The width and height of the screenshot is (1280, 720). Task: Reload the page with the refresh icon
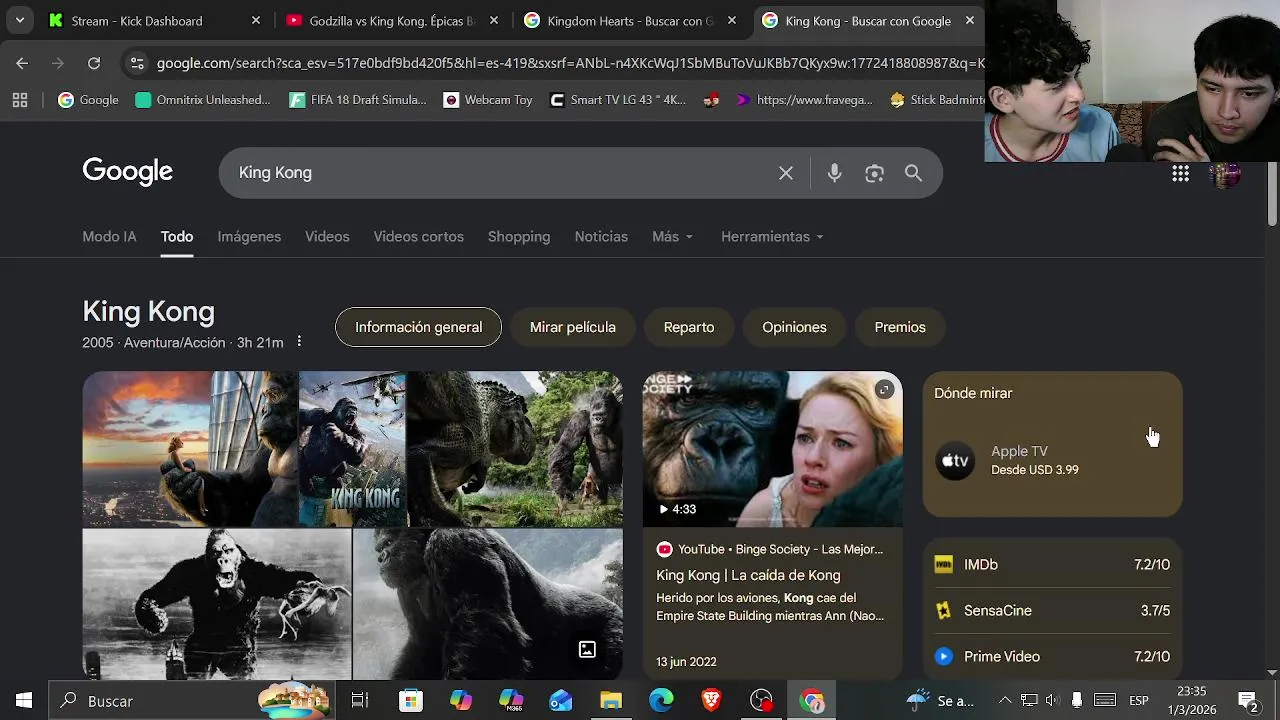(94, 63)
